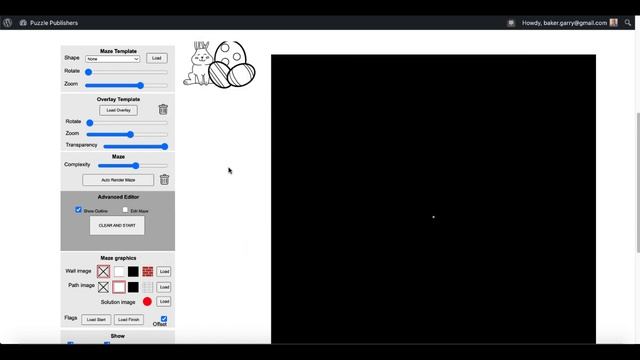This screenshot has width=640, height=360.
Task: Adjust the overlay Transparency slider
Action: (x=136, y=146)
